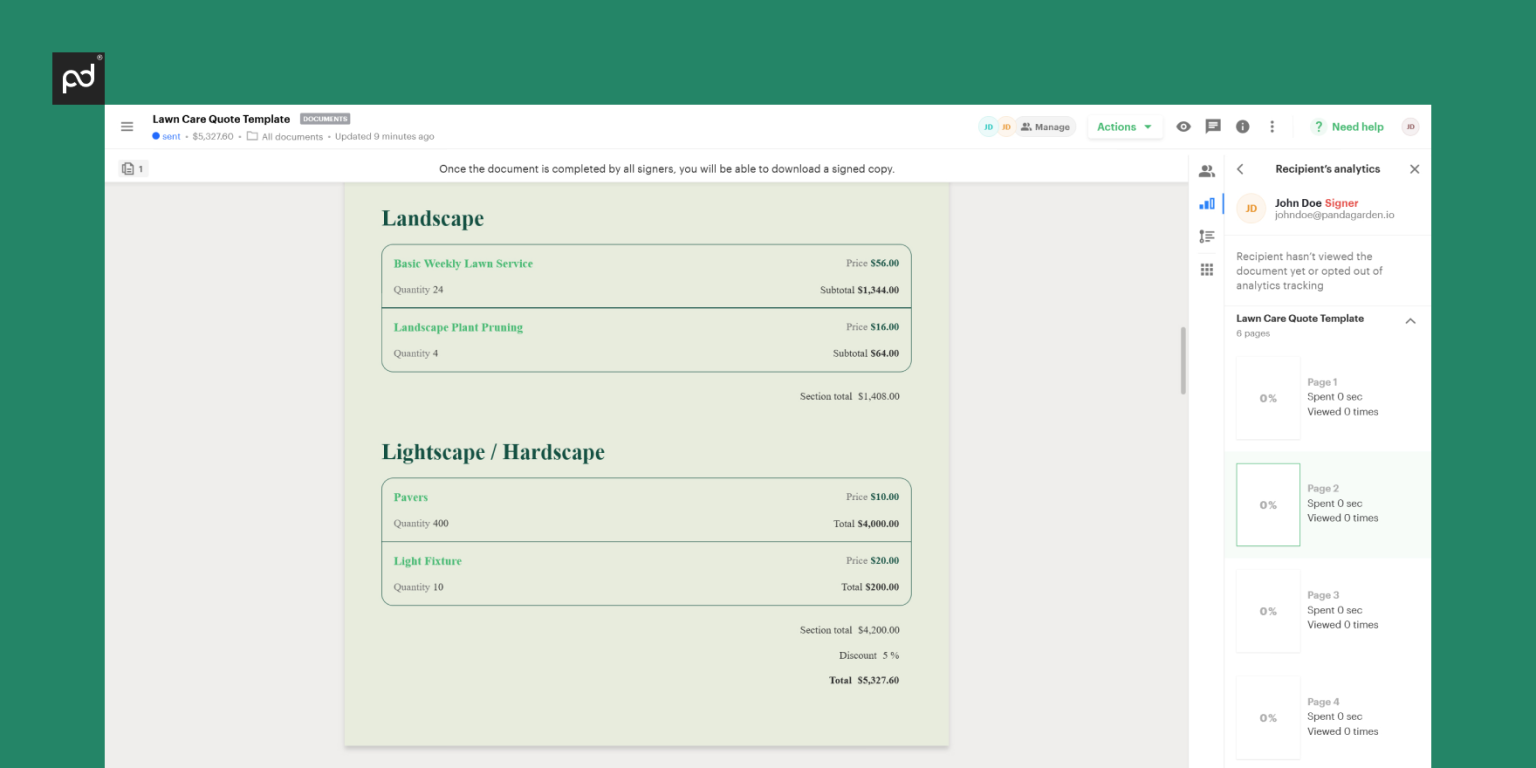Click the PandaDoc logo

(78, 78)
